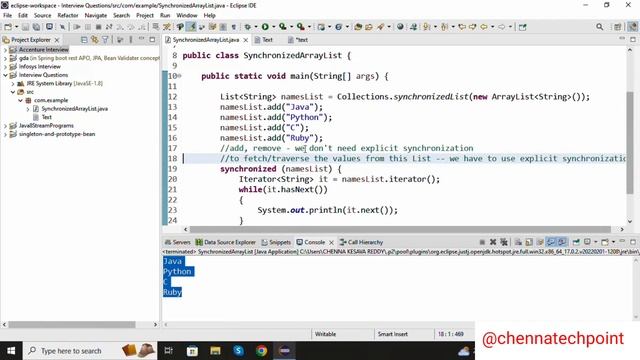
Task: Click Remove Launch icon in Console toolbar
Action: (493, 242)
